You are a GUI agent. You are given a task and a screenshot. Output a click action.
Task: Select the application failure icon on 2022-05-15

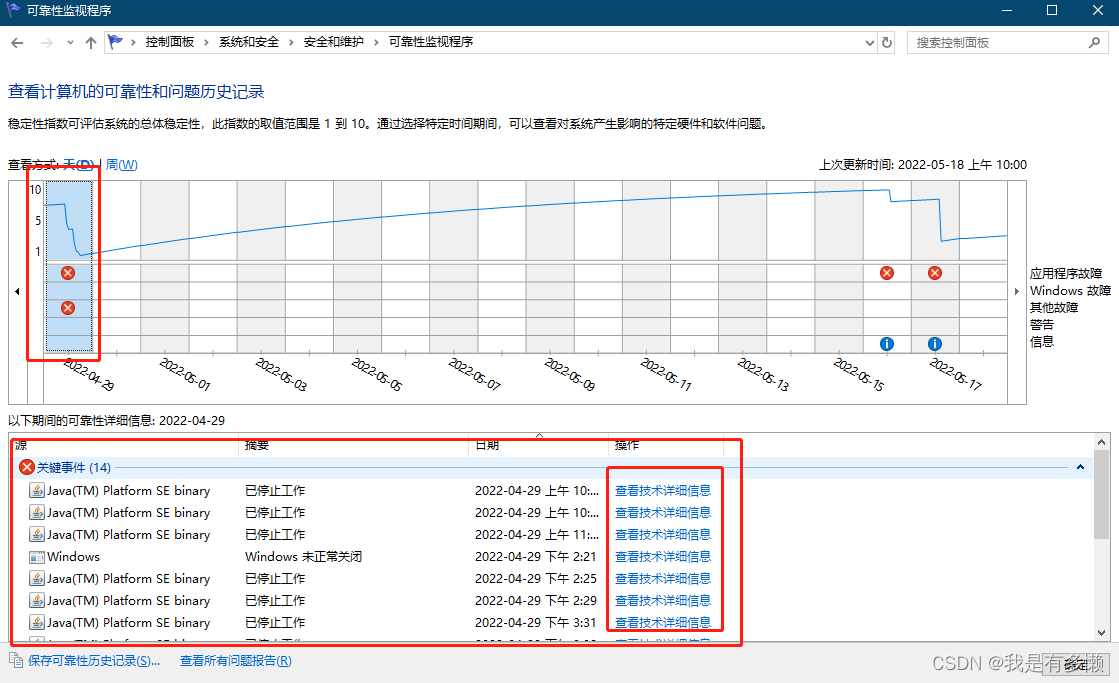click(x=887, y=273)
